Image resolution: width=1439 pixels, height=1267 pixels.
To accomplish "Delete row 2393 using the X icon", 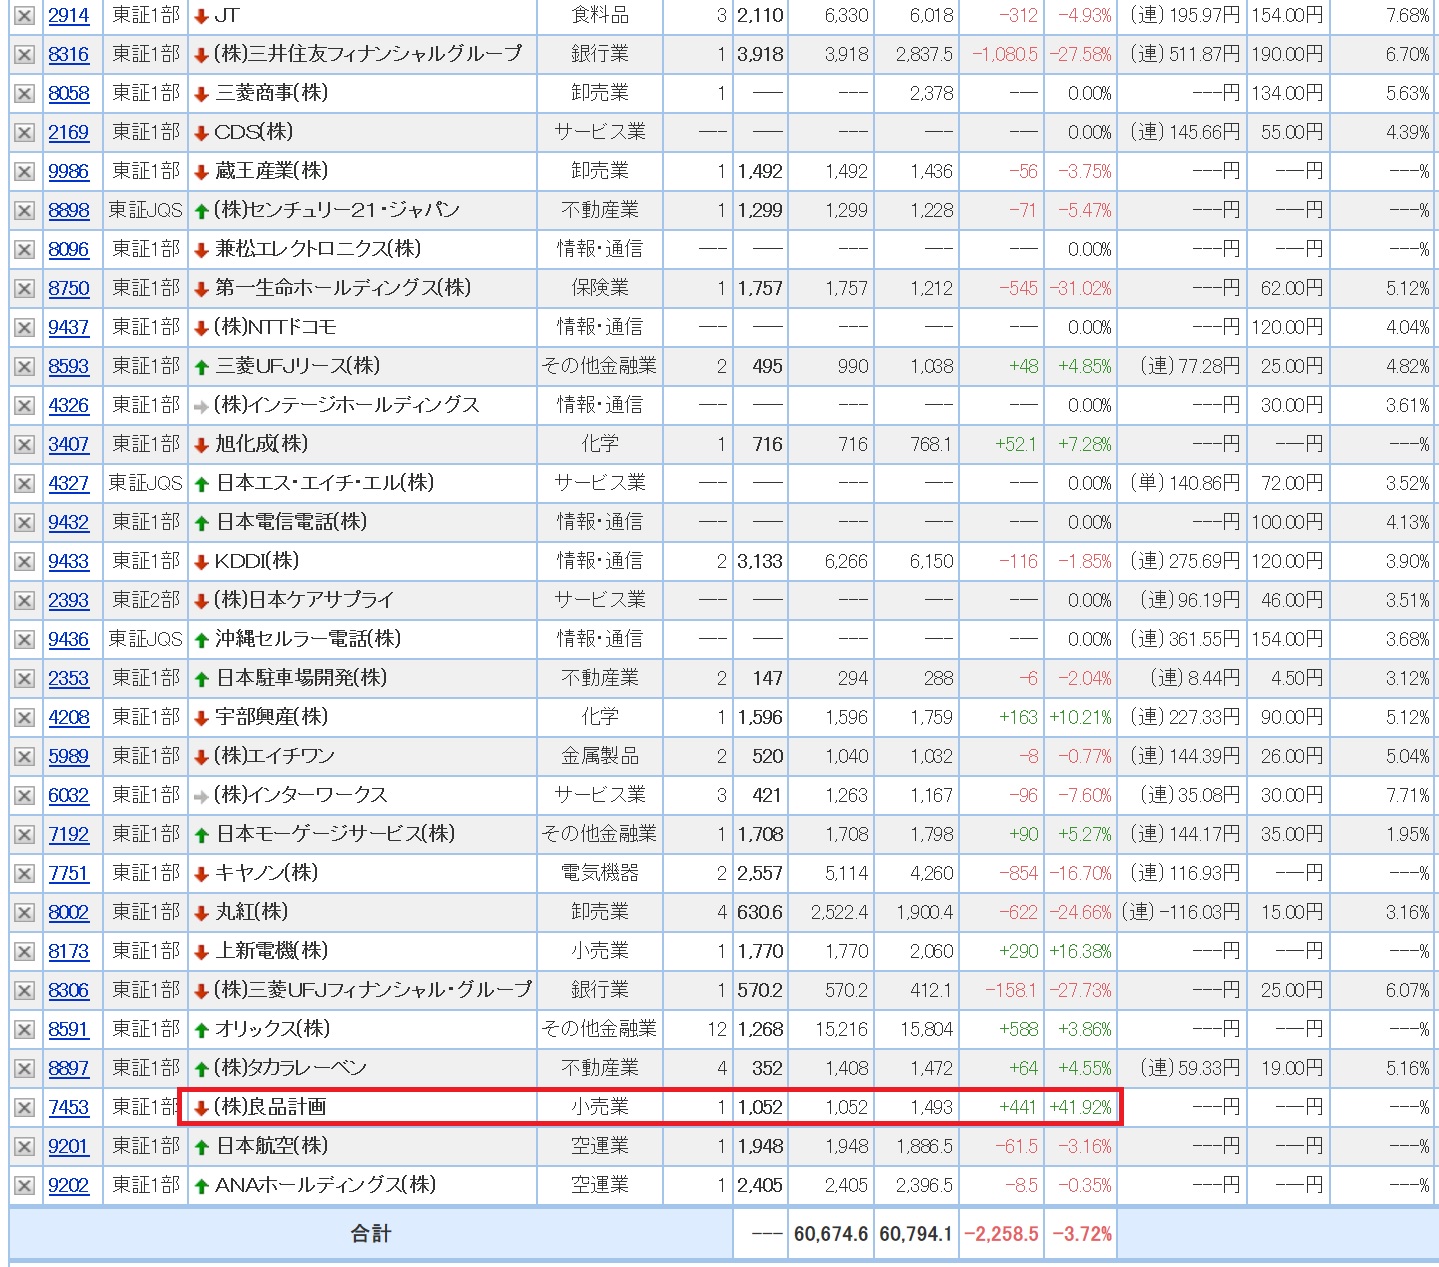I will pyautogui.click(x=25, y=601).
